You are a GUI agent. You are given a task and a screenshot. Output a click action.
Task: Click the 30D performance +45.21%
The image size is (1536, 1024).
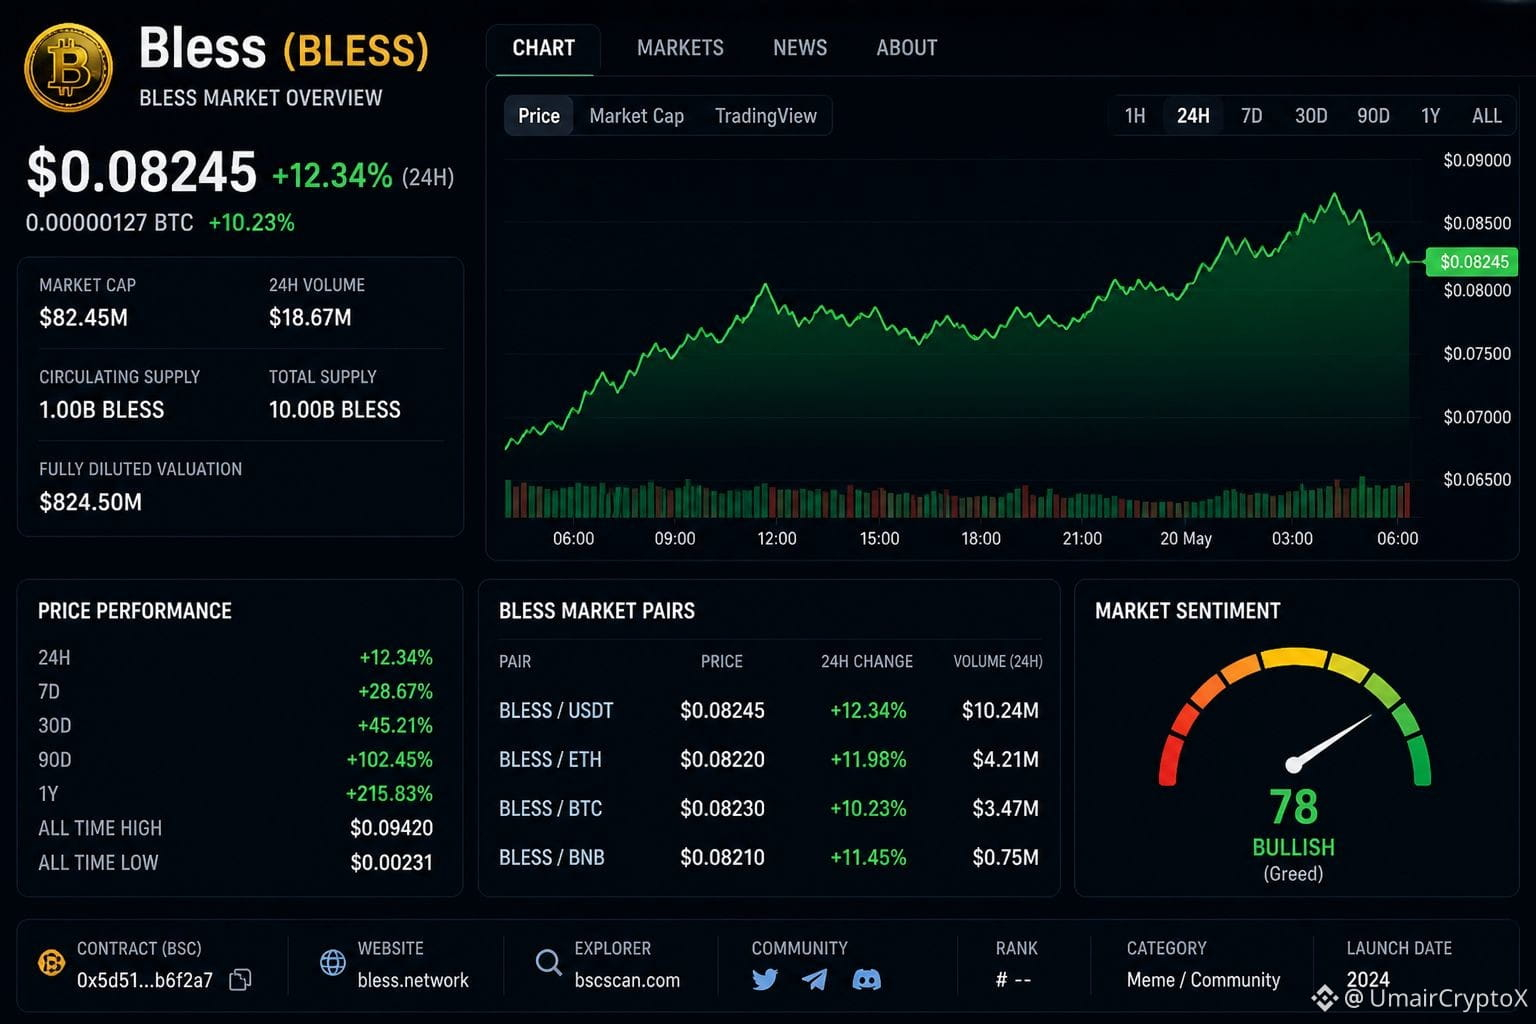[x=395, y=726]
